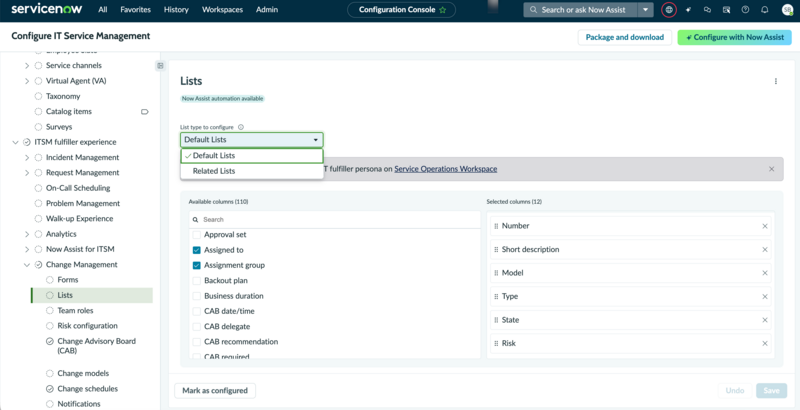Open the All menu

(103, 10)
